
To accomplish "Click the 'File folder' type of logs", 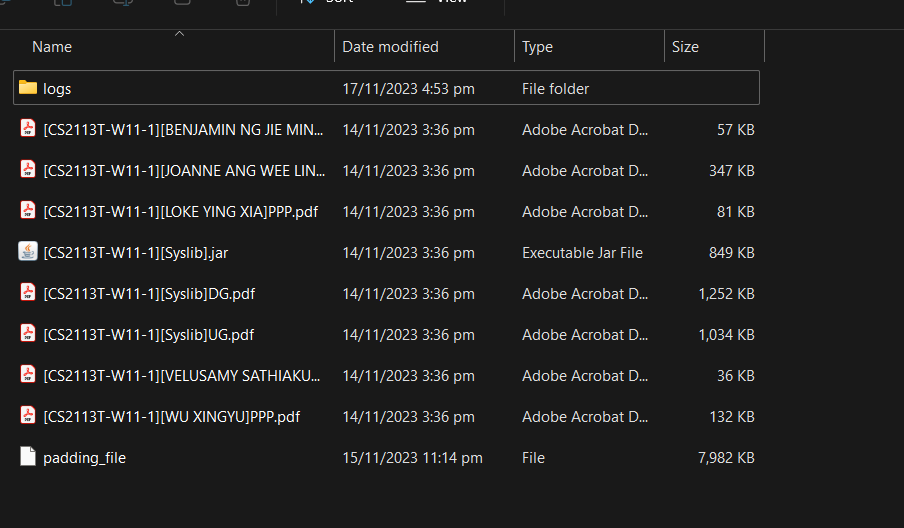I will 555,89.
